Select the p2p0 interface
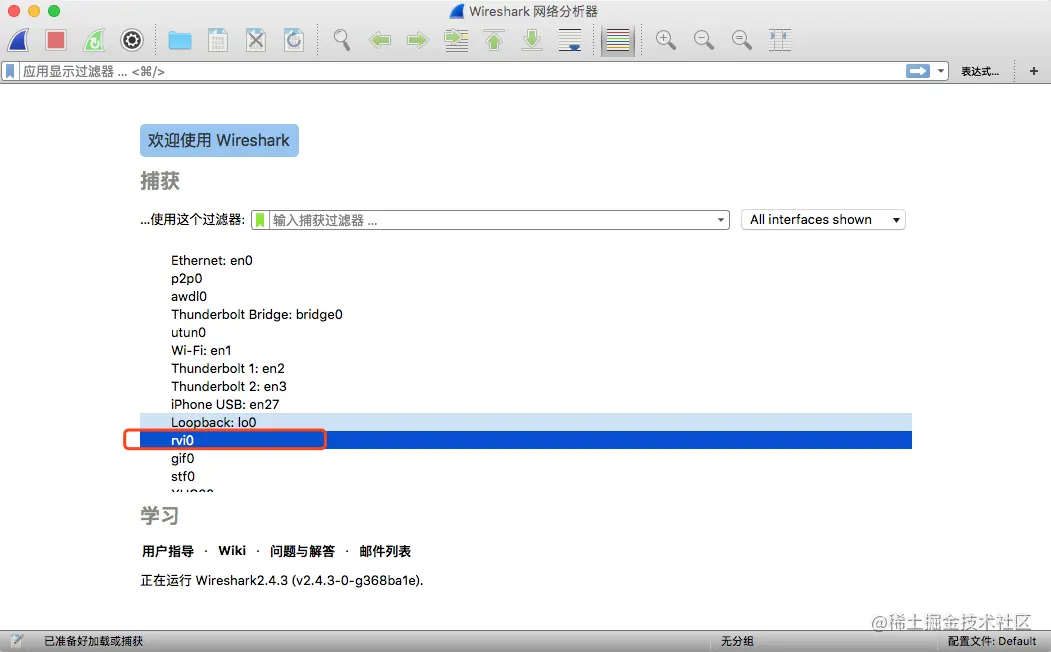Viewport: 1051px width, 652px height. [x=186, y=278]
